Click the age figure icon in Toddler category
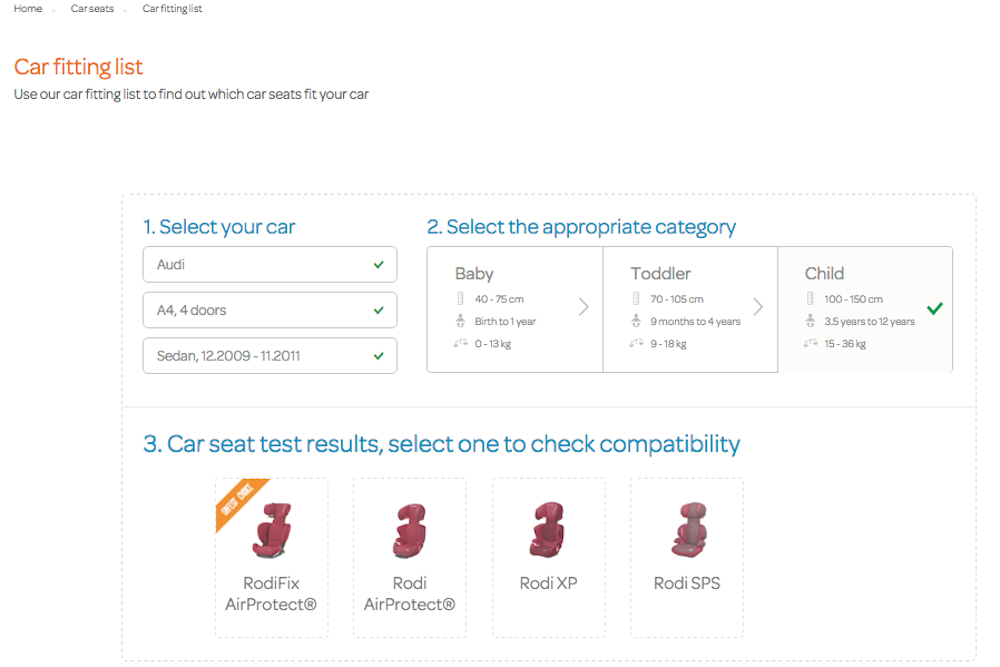Screen dimensions: 1000x667 click(636, 321)
